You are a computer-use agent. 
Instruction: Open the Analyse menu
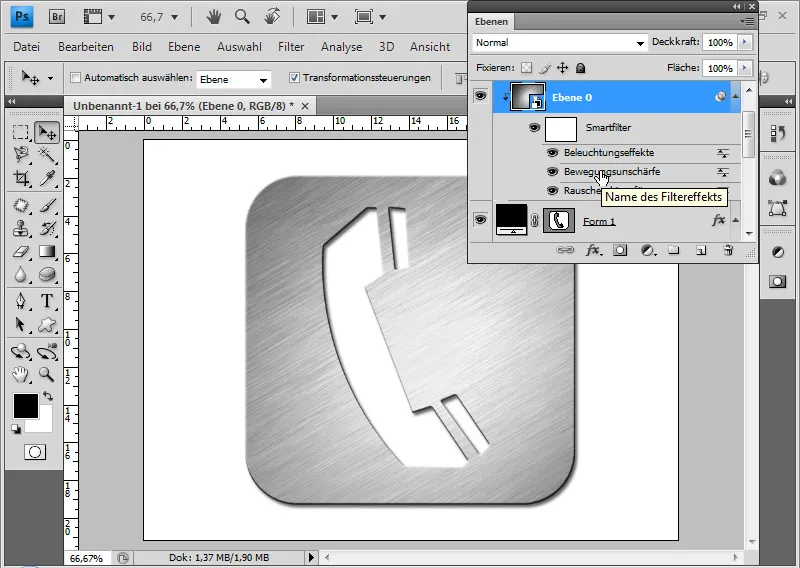pos(341,47)
